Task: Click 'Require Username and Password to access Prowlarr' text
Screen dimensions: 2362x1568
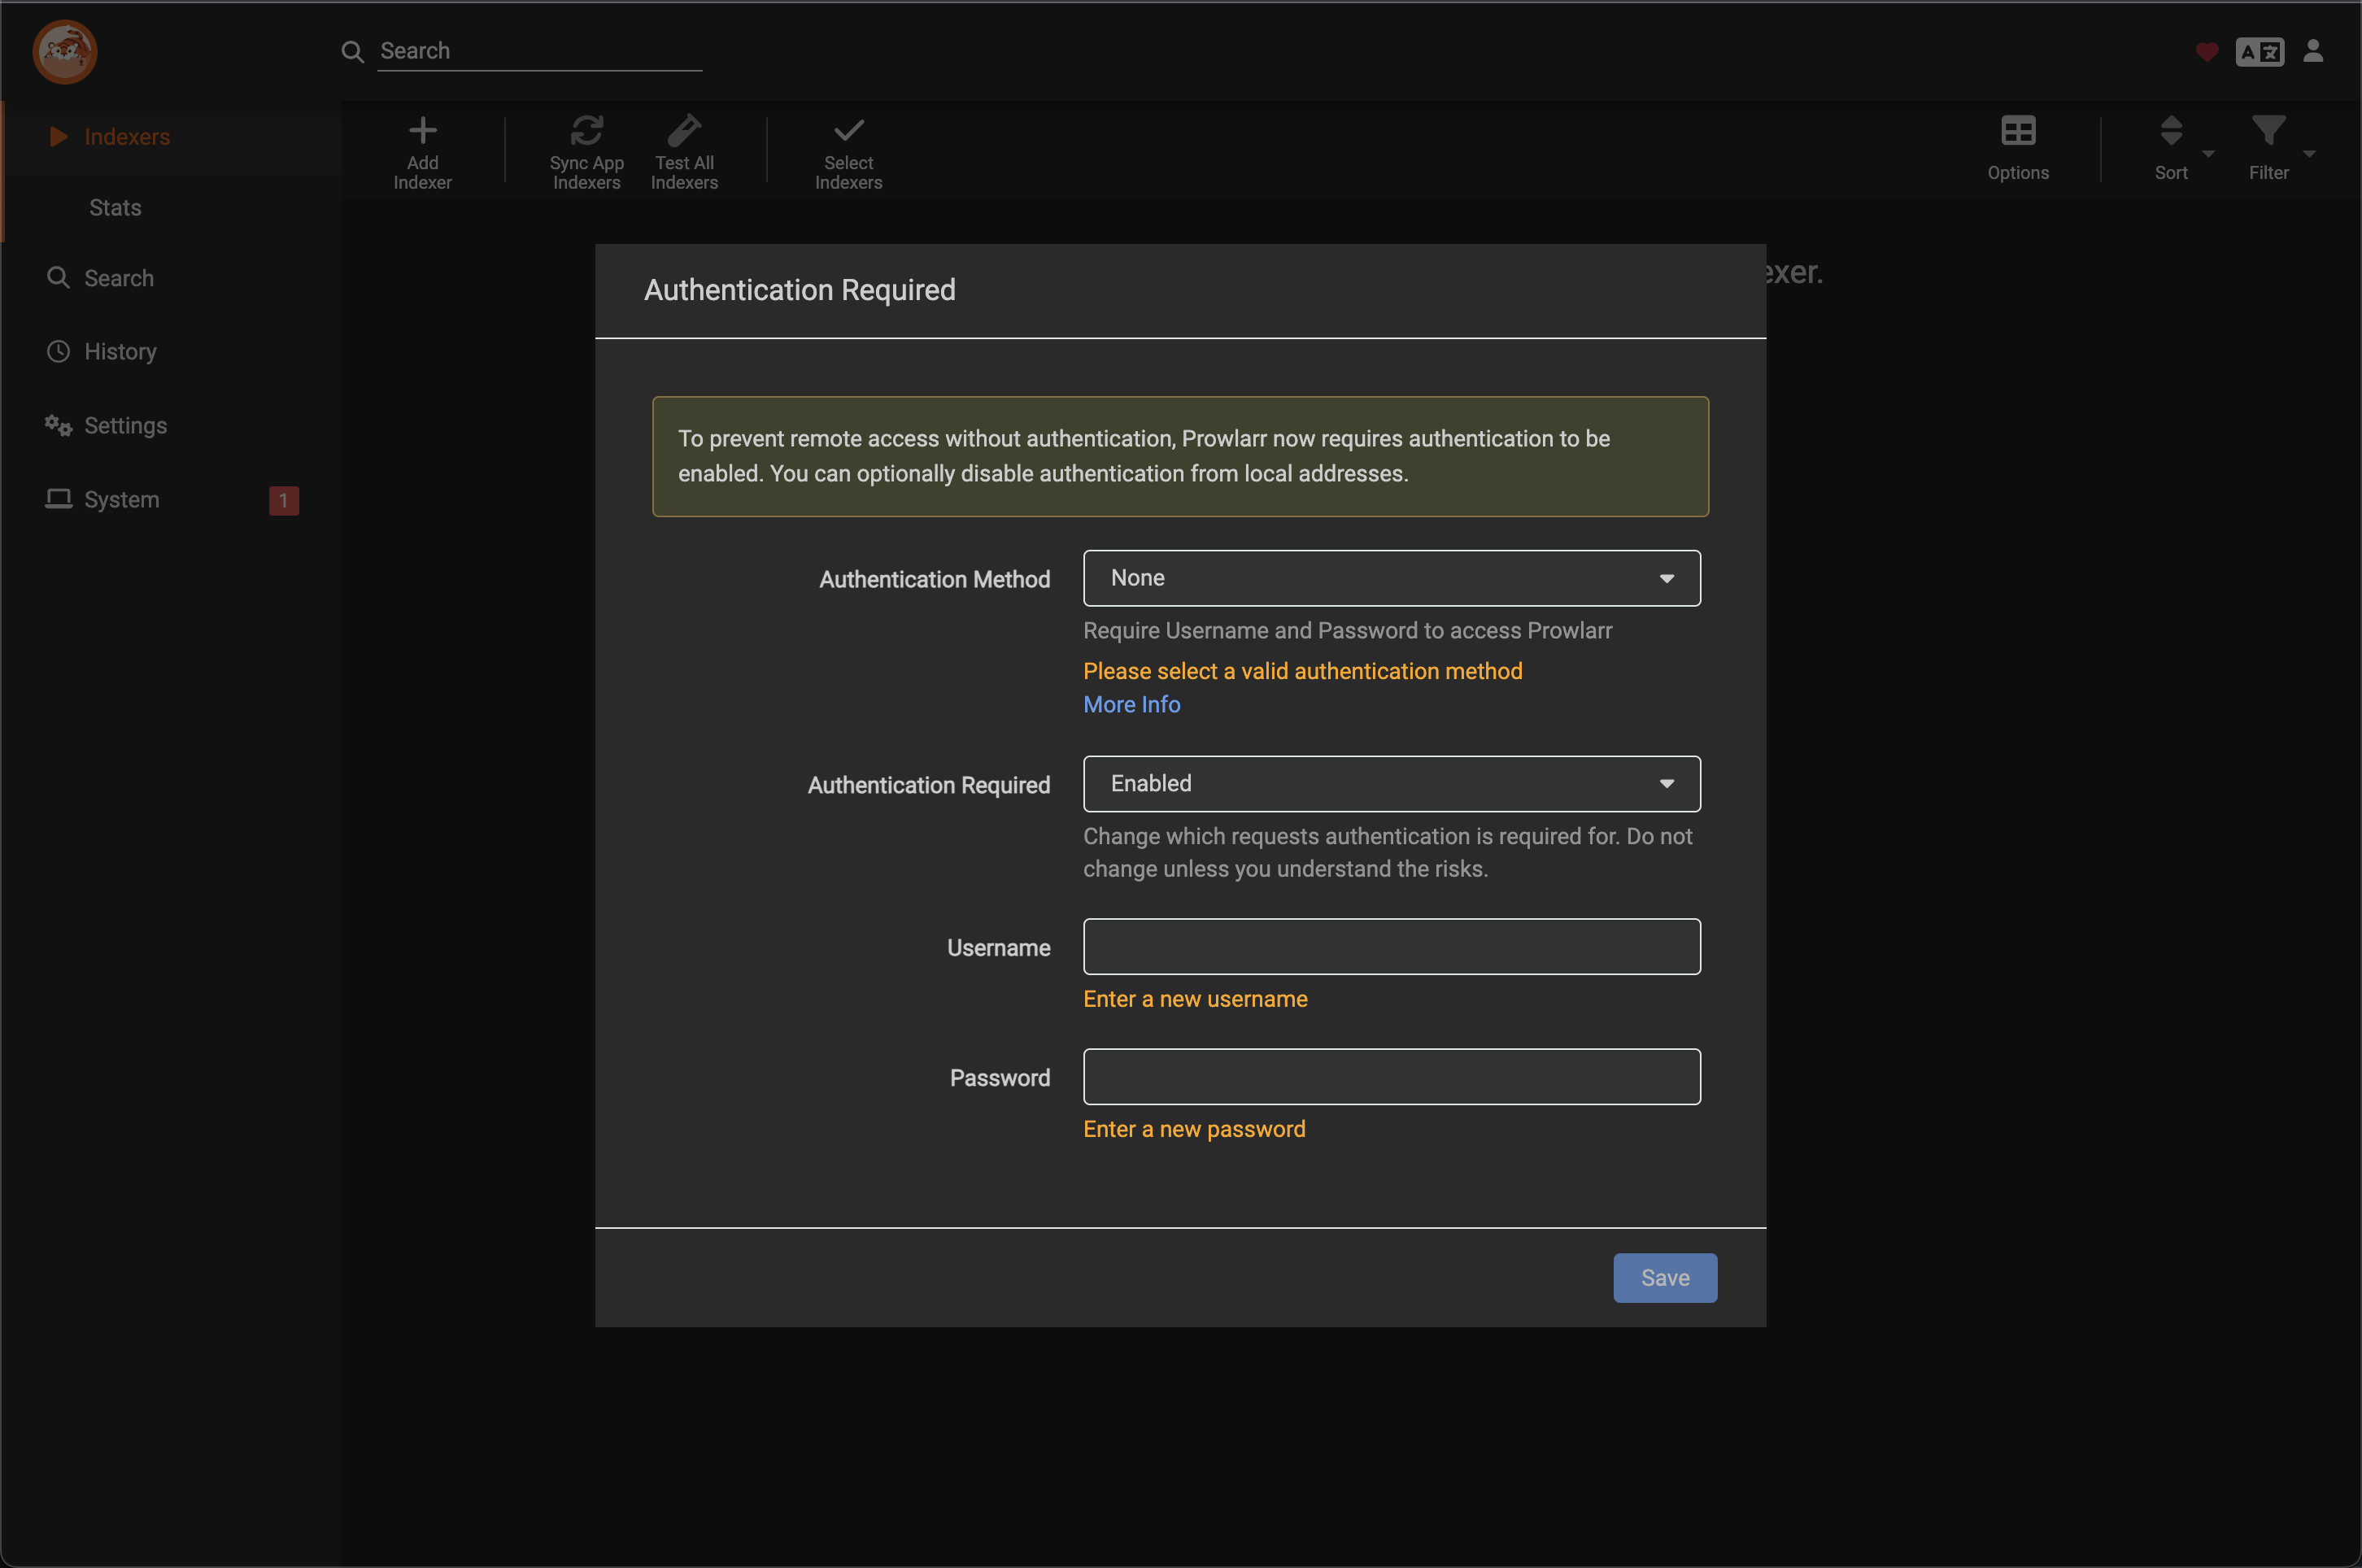Action: click(1348, 631)
